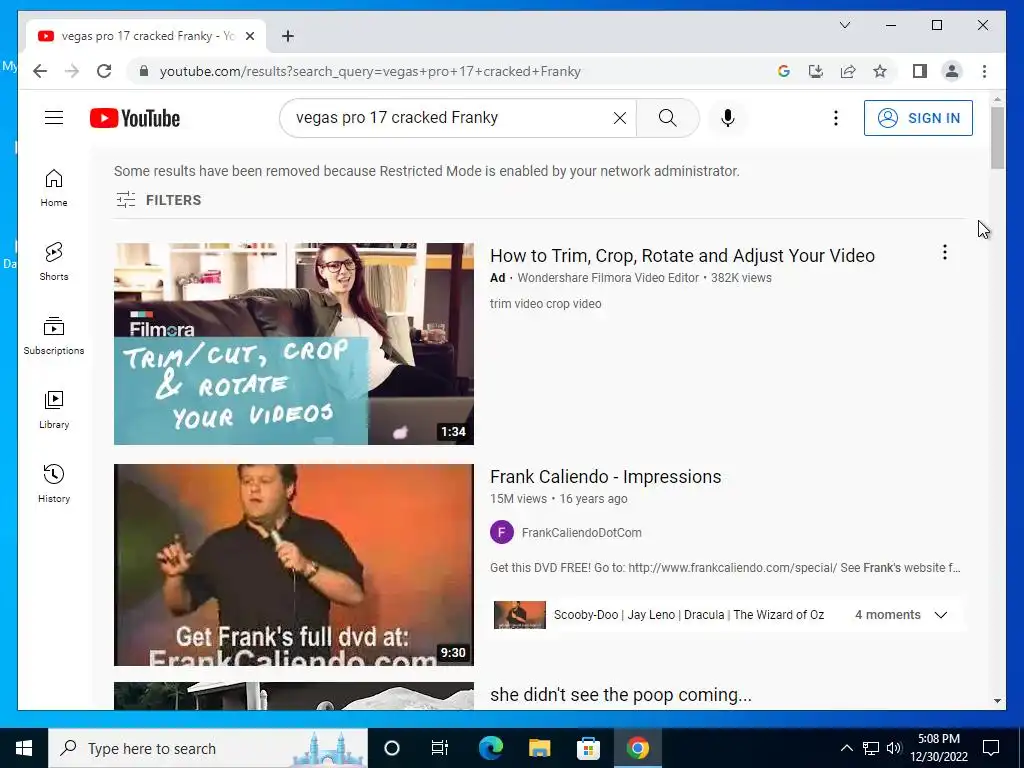Image resolution: width=1024 pixels, height=768 pixels.
Task: Open Chrome profile avatar
Action: pyautogui.click(x=952, y=71)
